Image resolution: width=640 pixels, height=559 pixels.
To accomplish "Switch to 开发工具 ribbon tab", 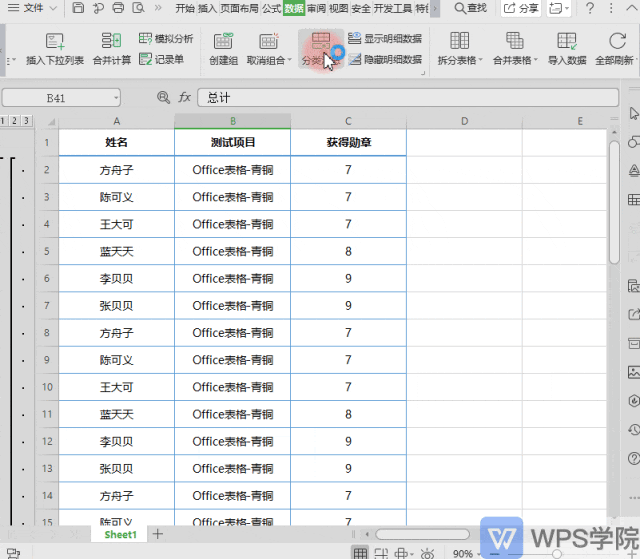I will point(393,8).
